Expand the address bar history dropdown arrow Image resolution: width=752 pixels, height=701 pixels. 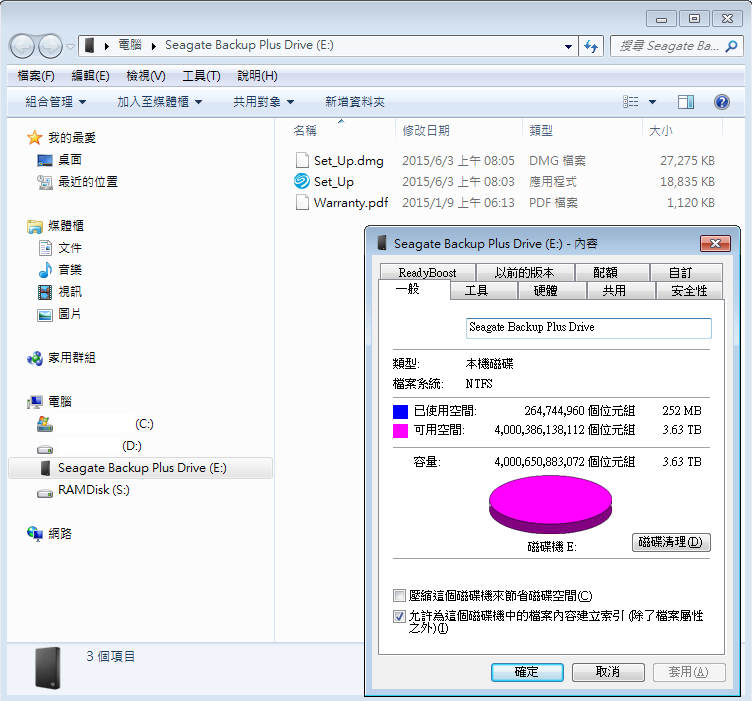pos(568,47)
